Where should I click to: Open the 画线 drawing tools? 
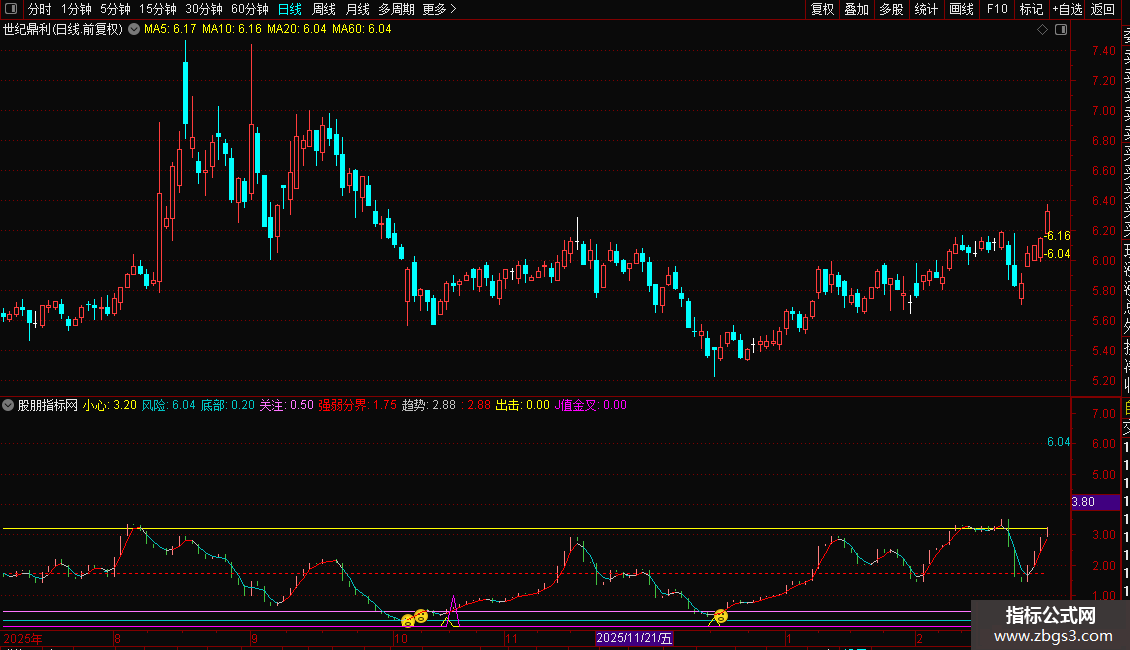pos(961,9)
